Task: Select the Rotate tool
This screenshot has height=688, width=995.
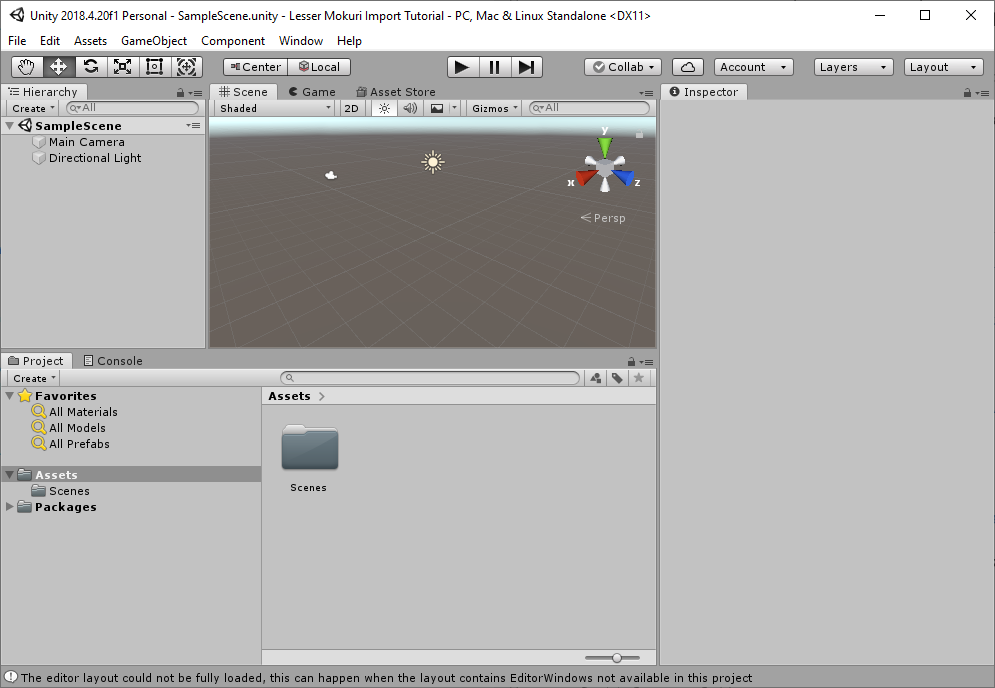Action: click(91, 67)
